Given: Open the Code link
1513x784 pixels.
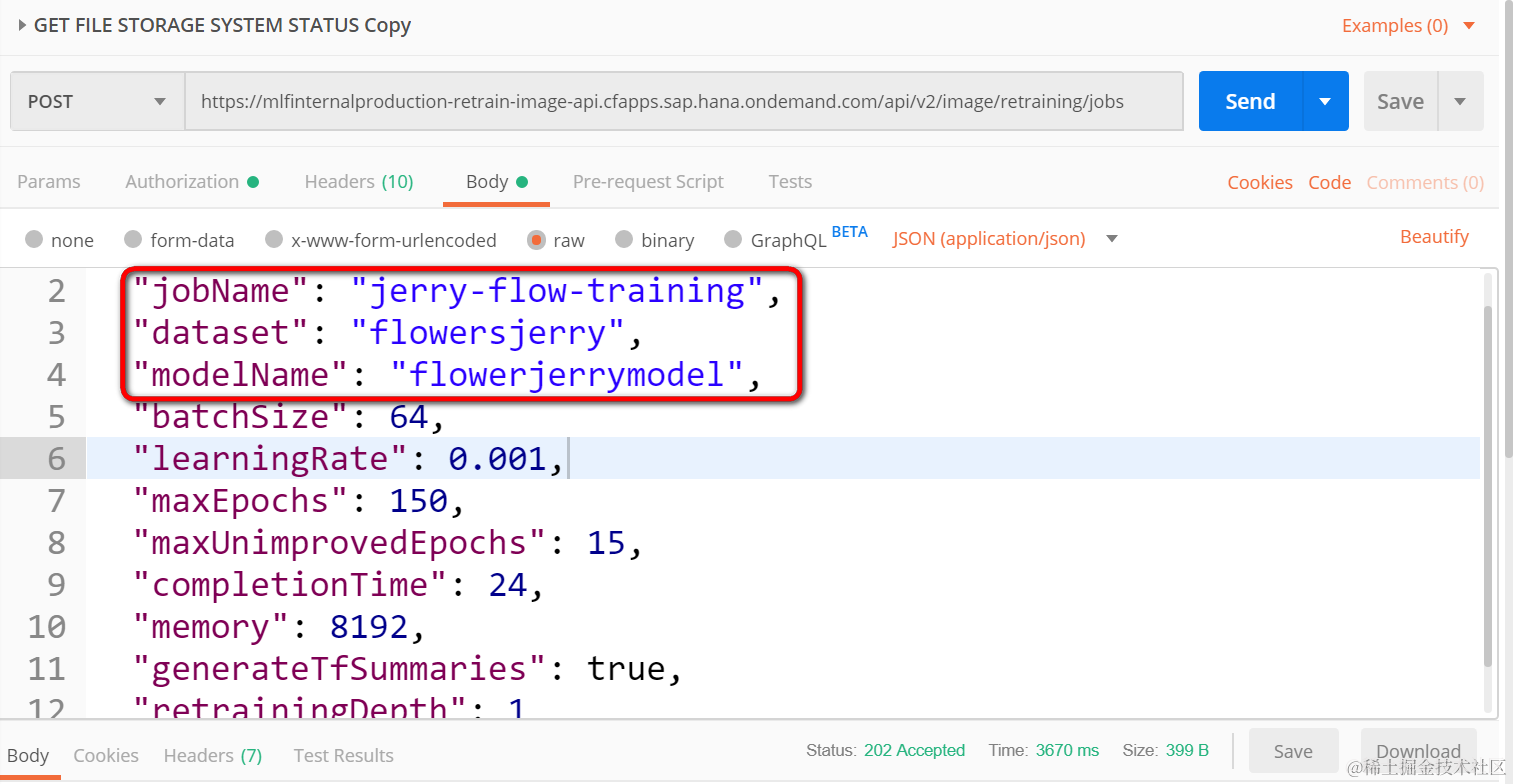Looking at the screenshot, I should click(x=1330, y=183).
